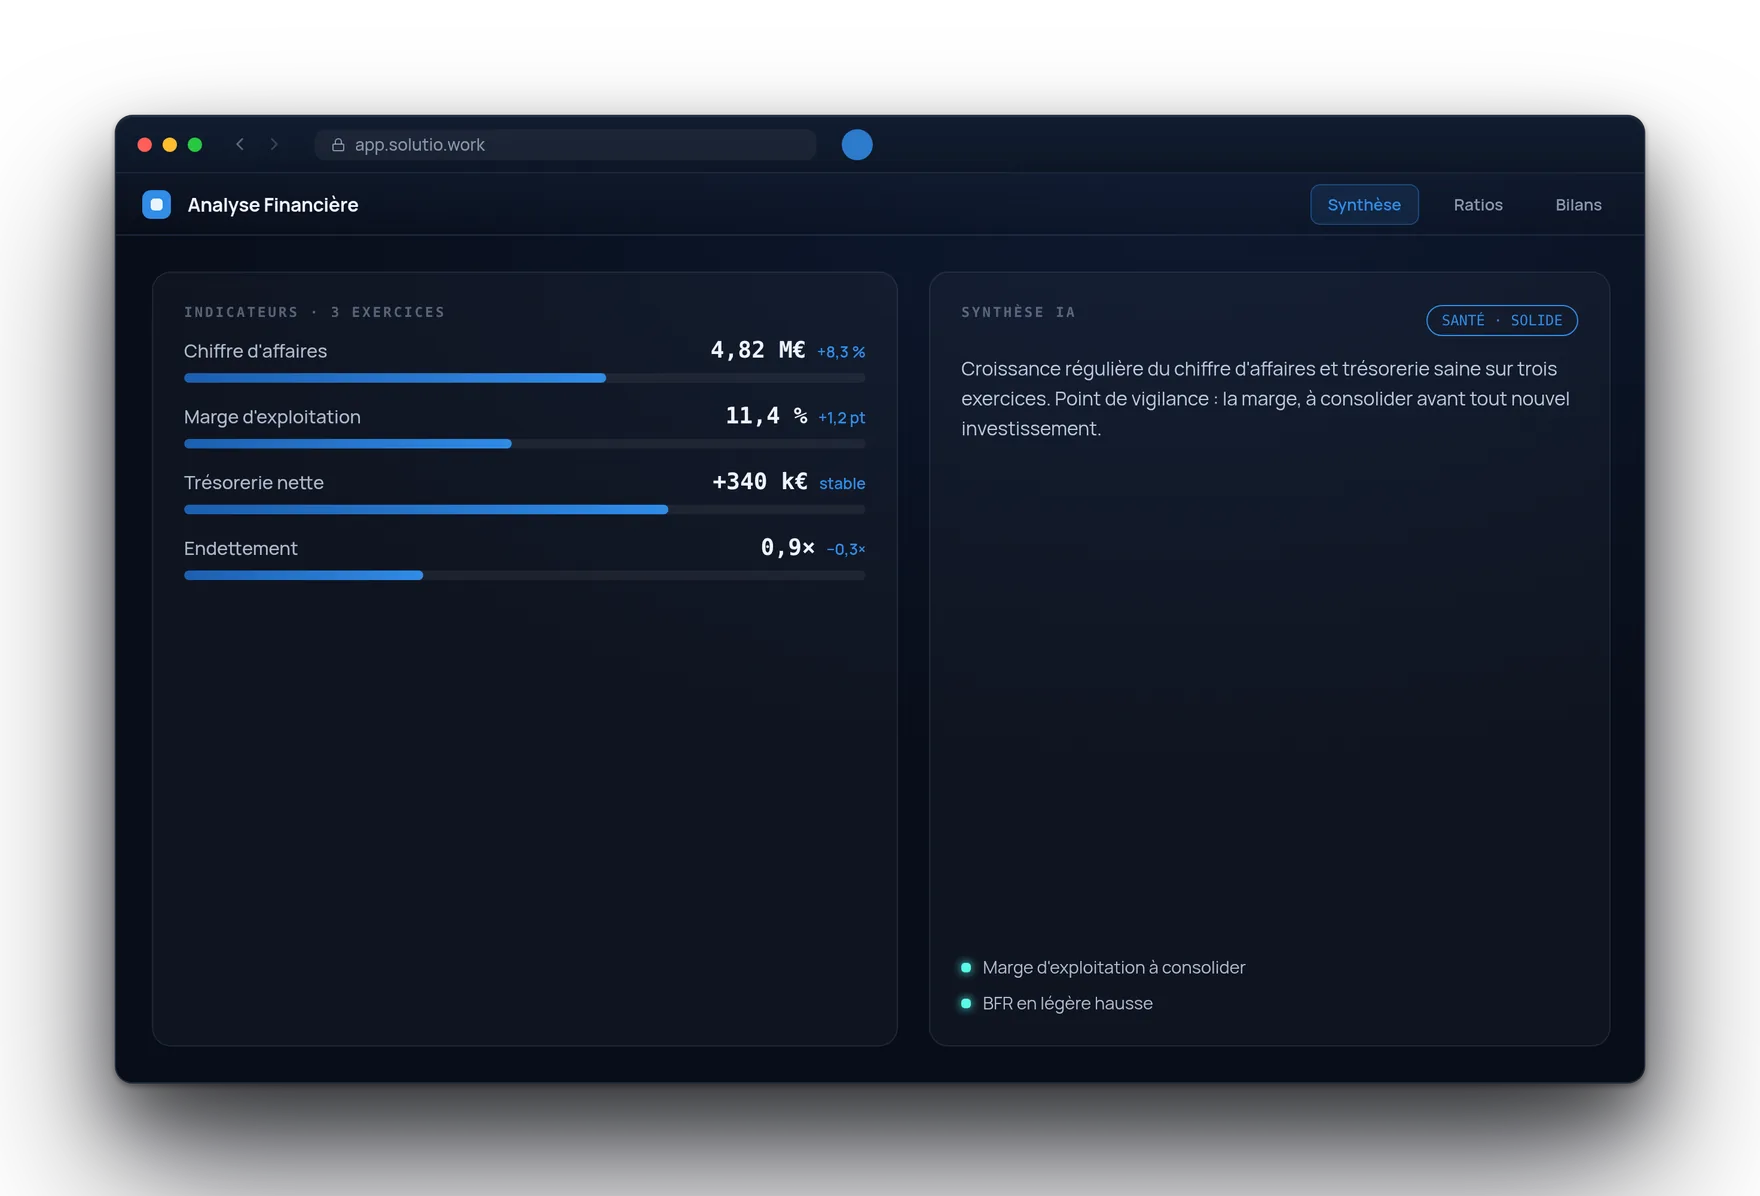
Task: Click the lock icon in the address bar
Action: 338,145
